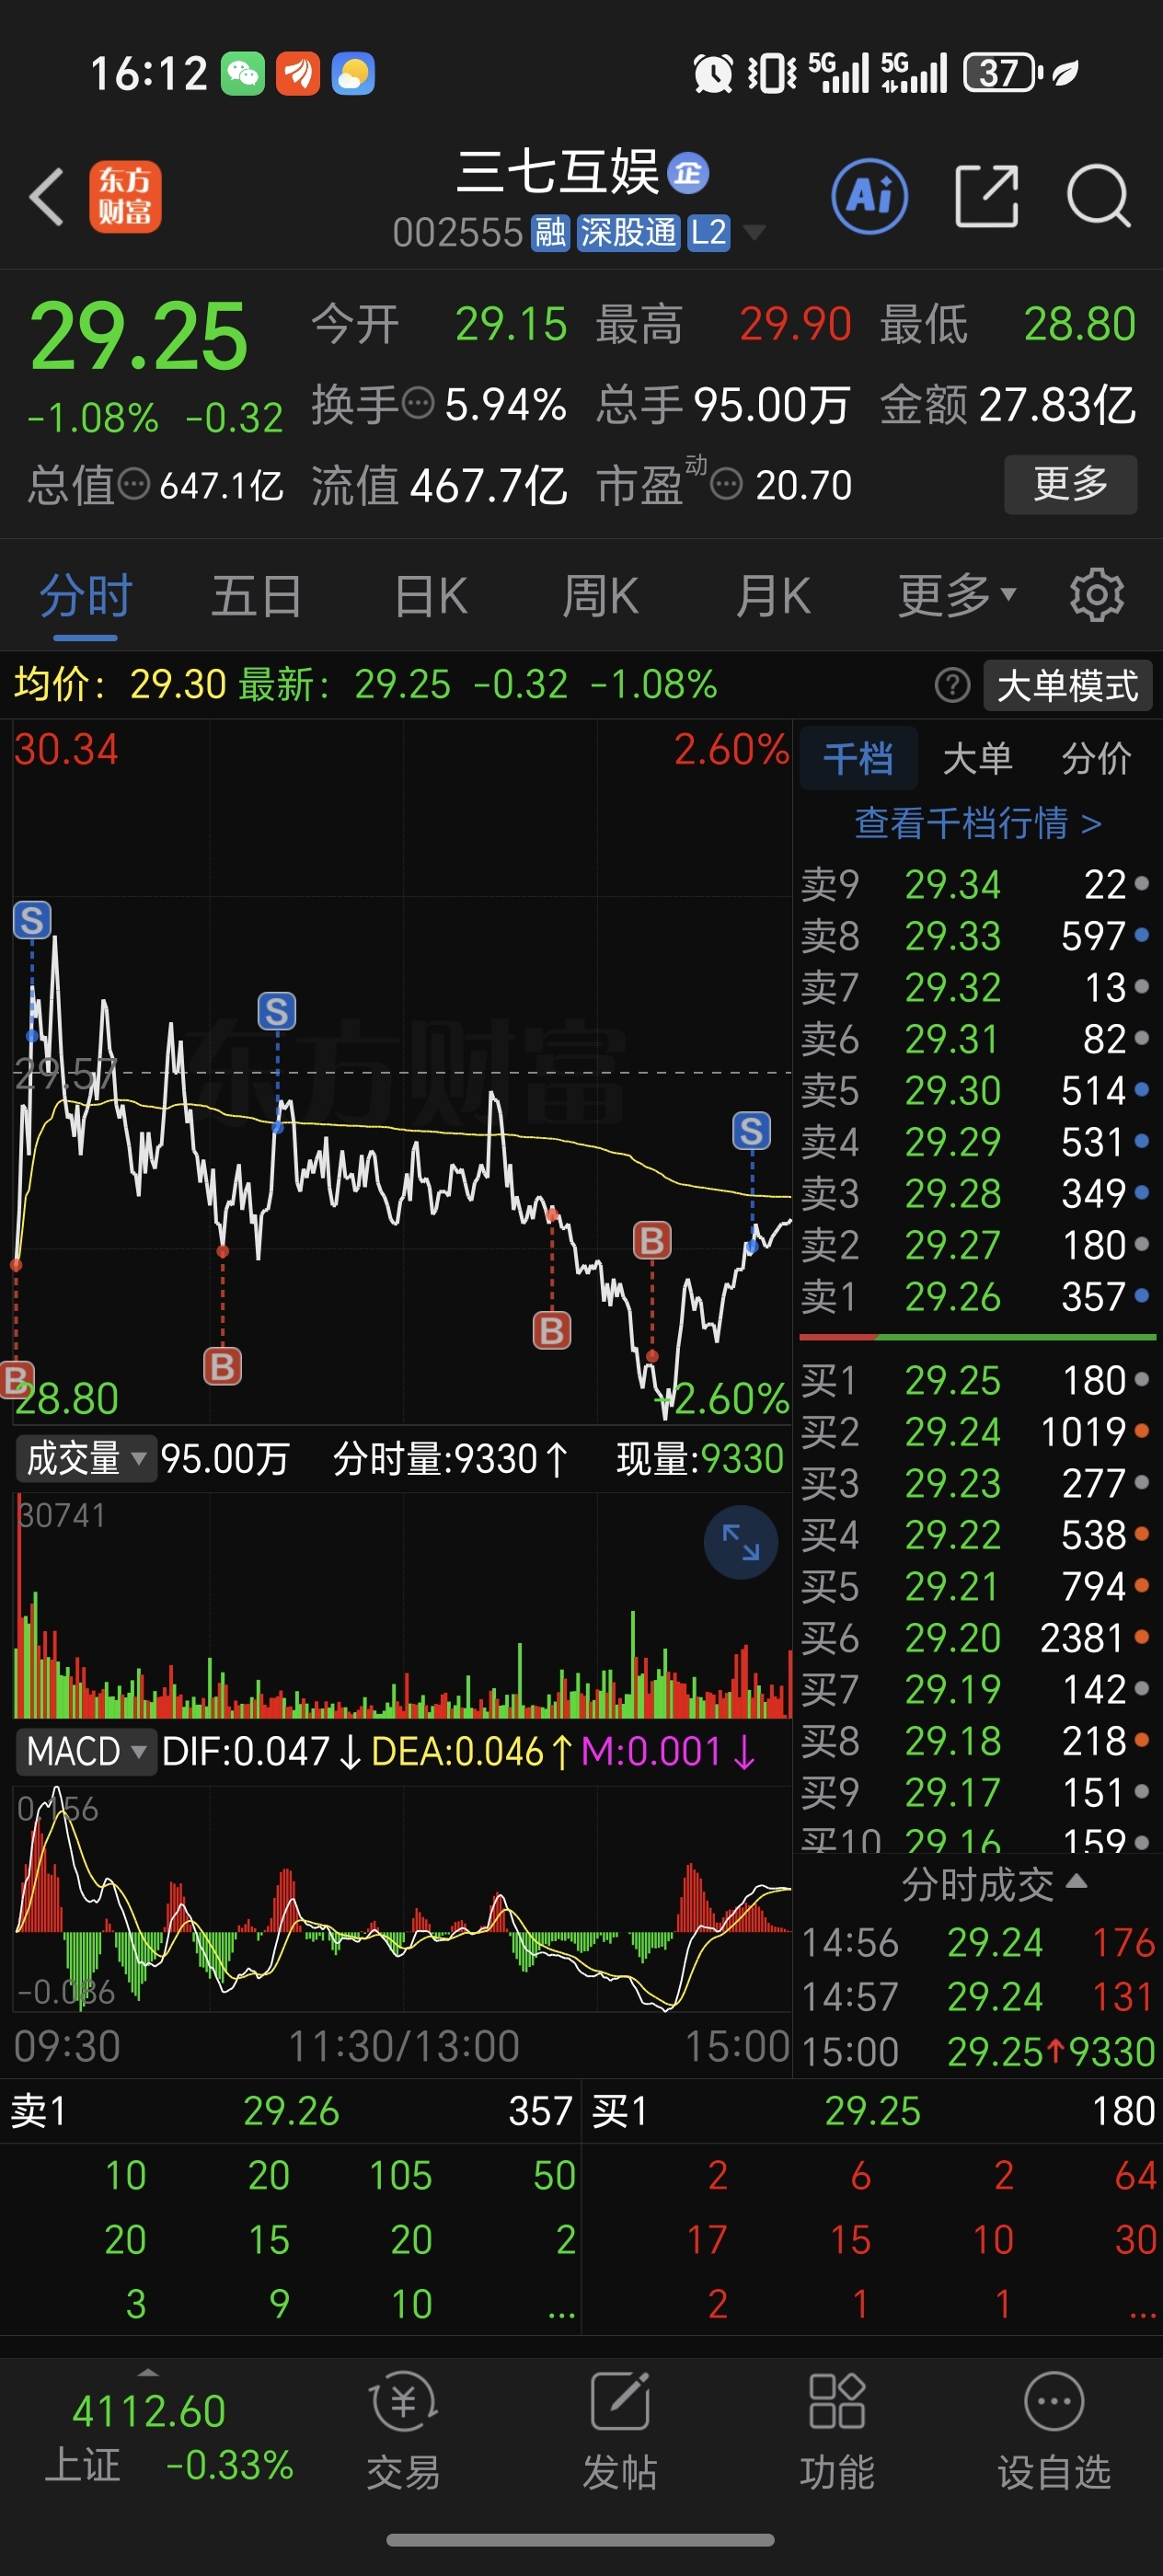Open the search magnifier icon

[1098, 196]
